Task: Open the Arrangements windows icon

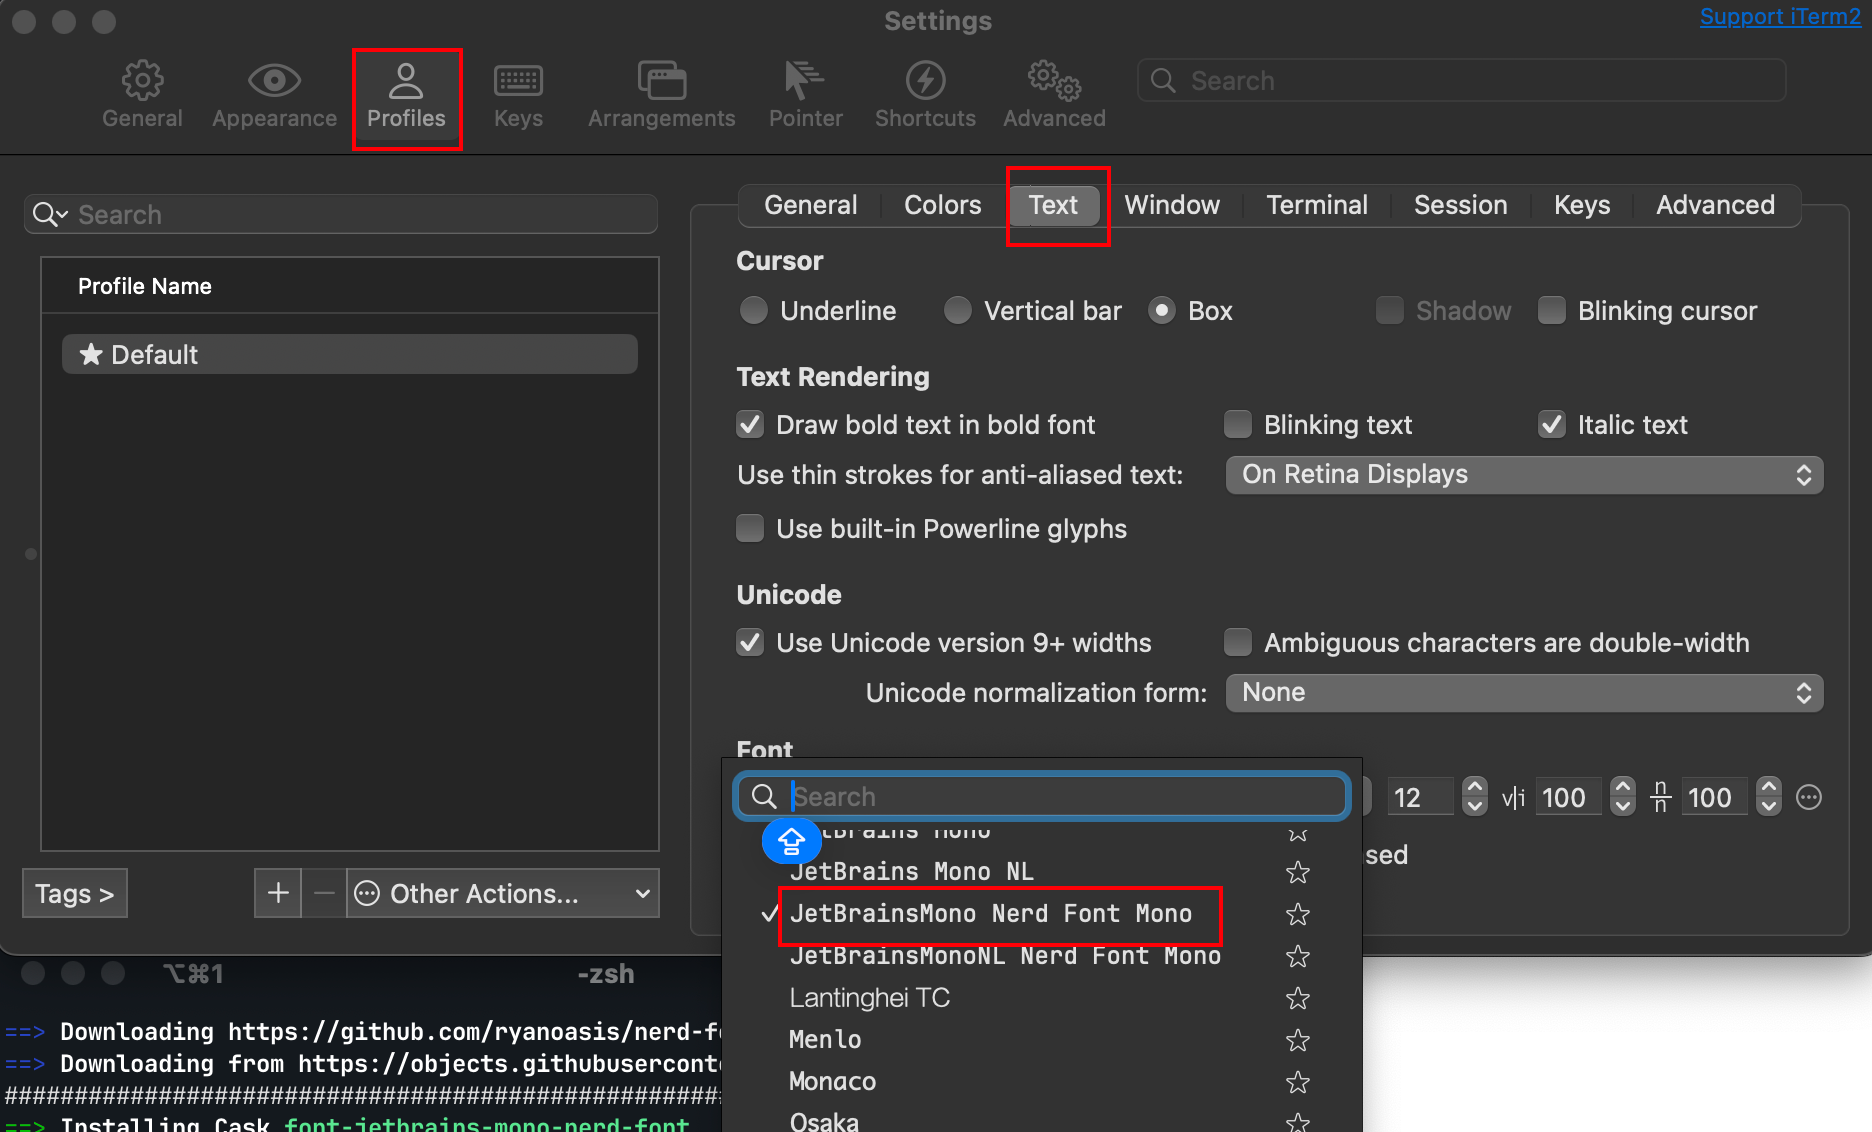Action: [x=661, y=81]
